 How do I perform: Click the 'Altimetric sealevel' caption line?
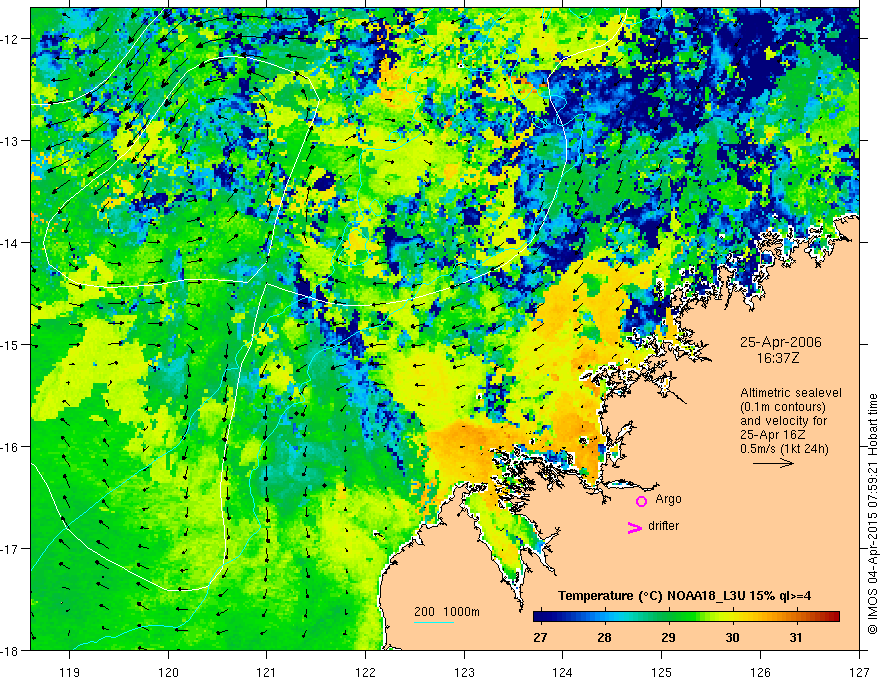point(791,393)
